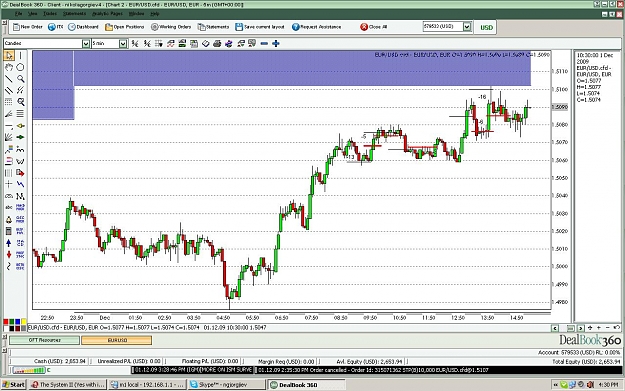Select the crosshair tool

[x=9, y=184]
